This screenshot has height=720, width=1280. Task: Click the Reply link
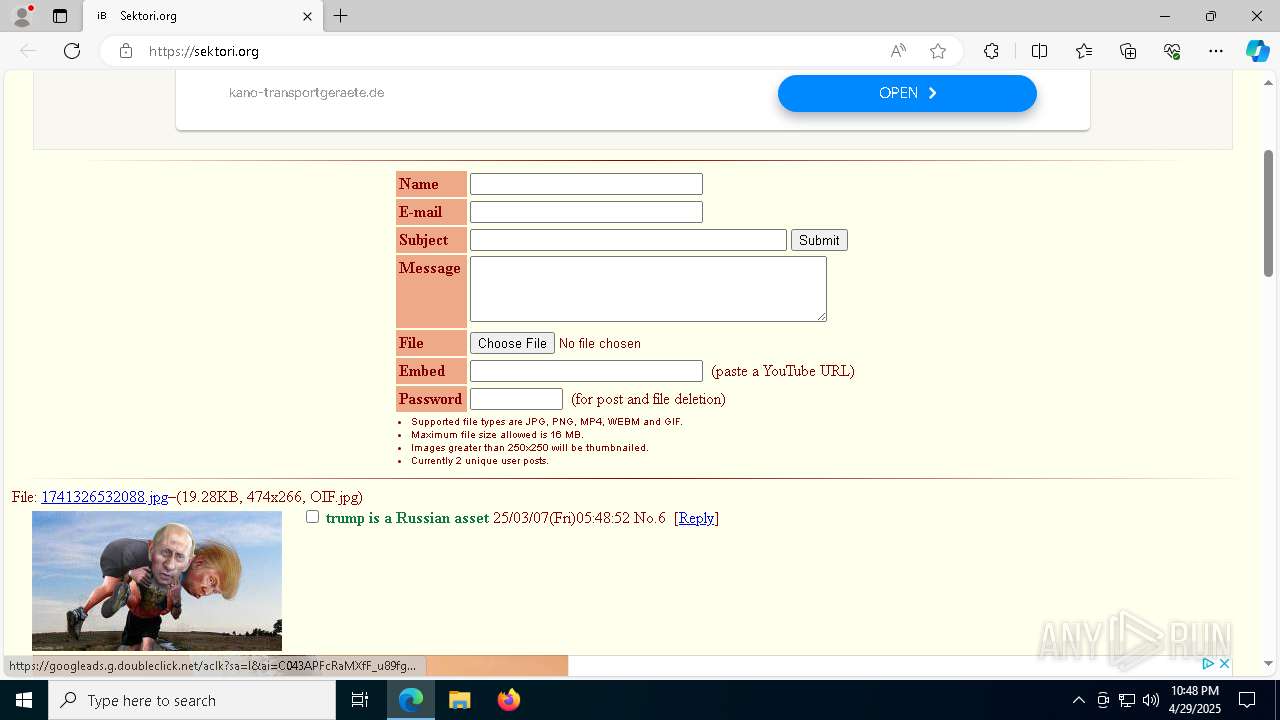(696, 518)
